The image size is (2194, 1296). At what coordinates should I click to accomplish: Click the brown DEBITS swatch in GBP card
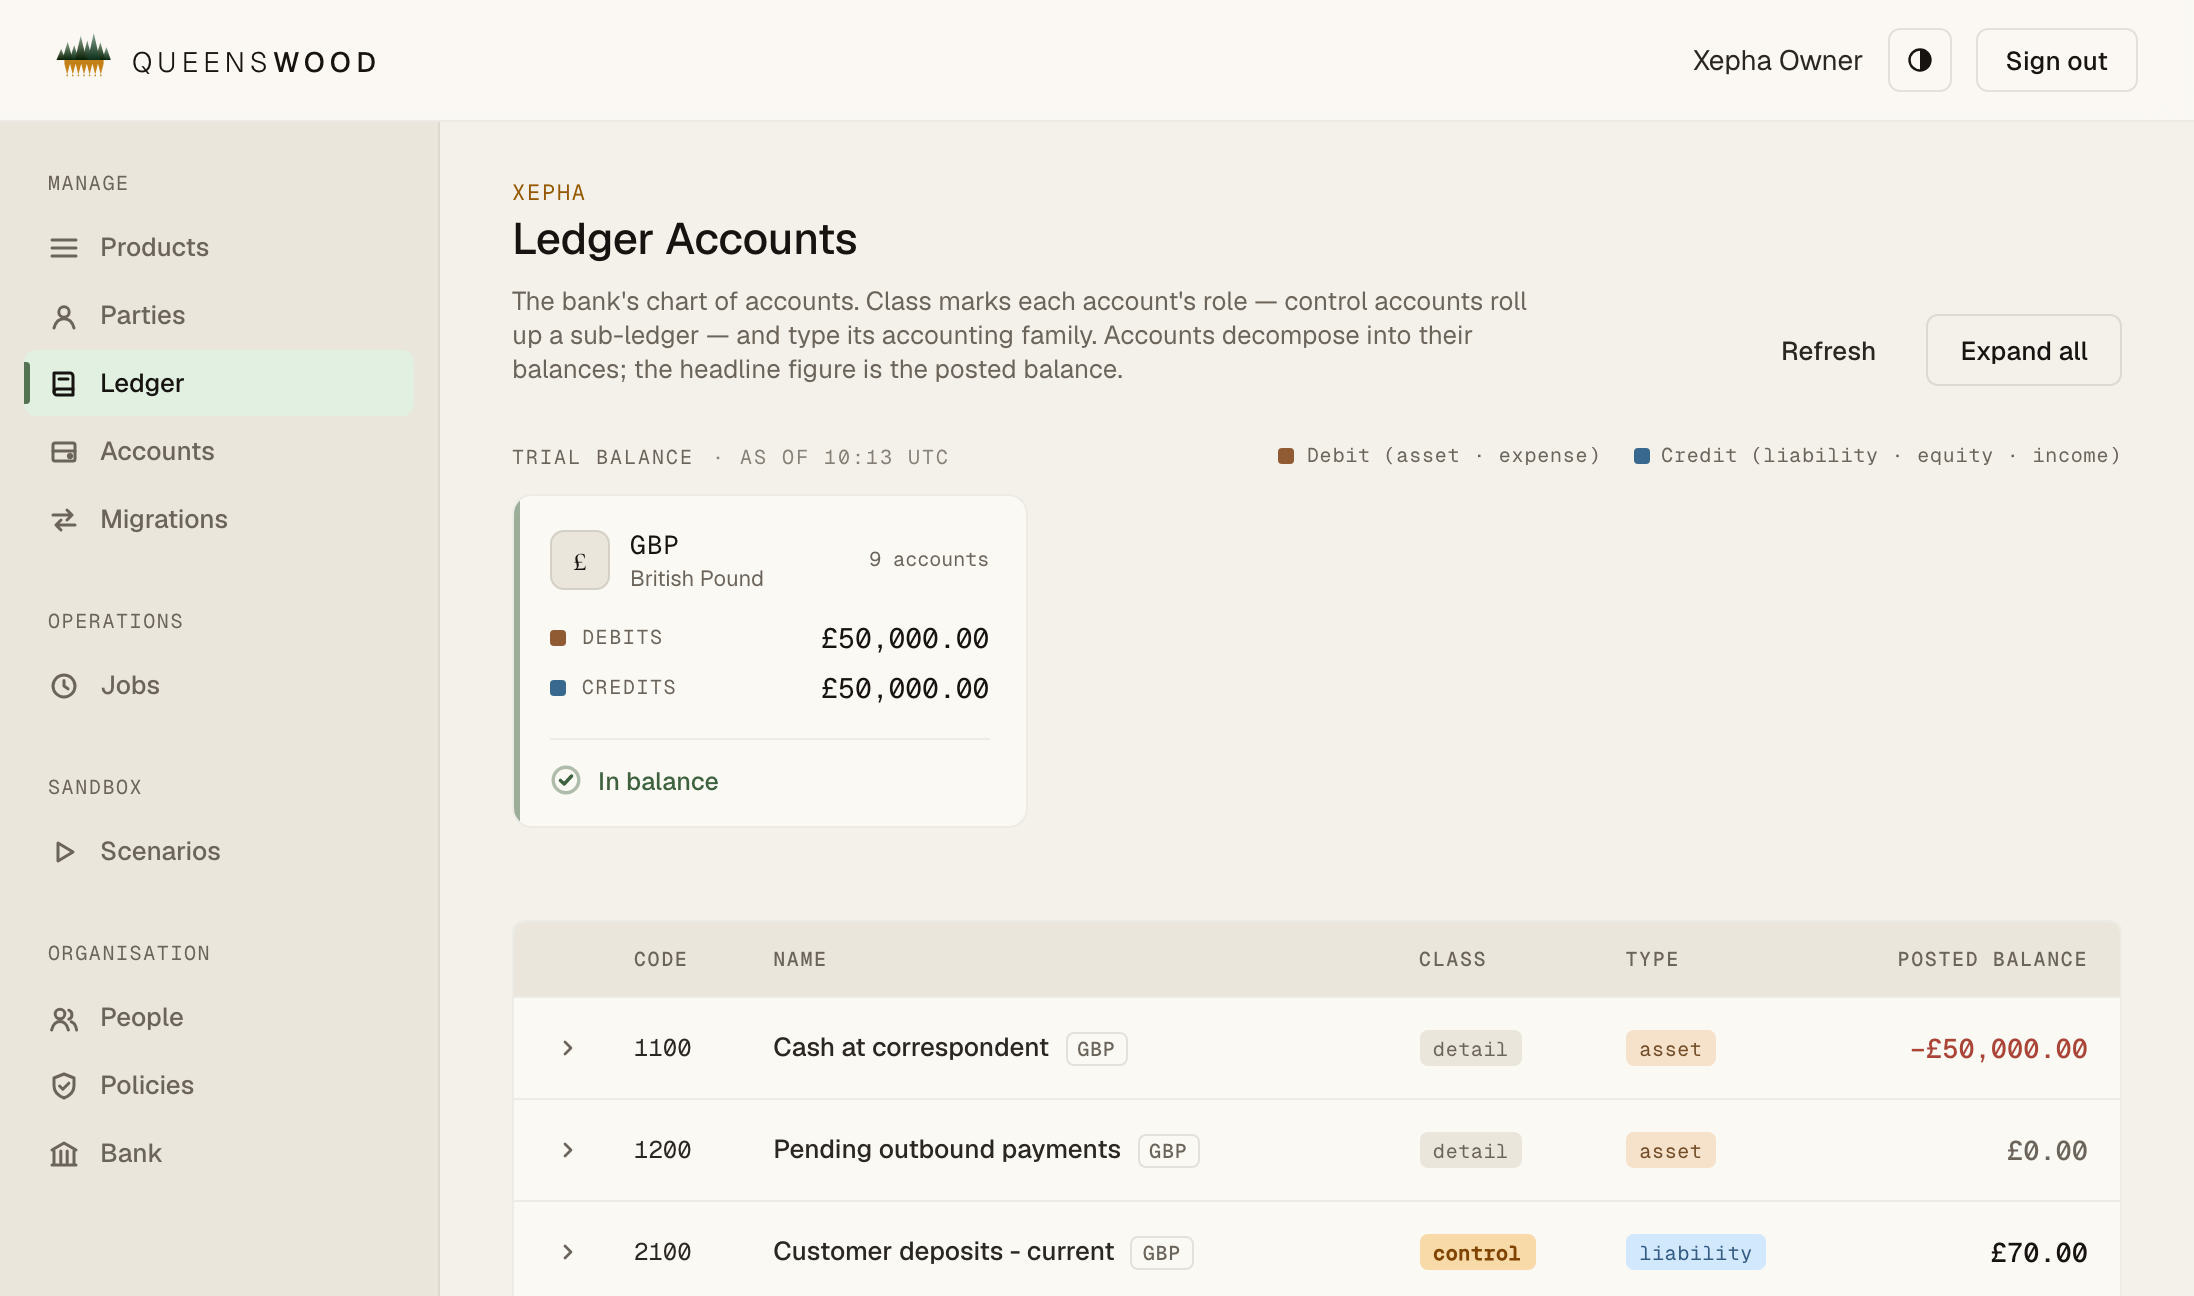tap(558, 638)
